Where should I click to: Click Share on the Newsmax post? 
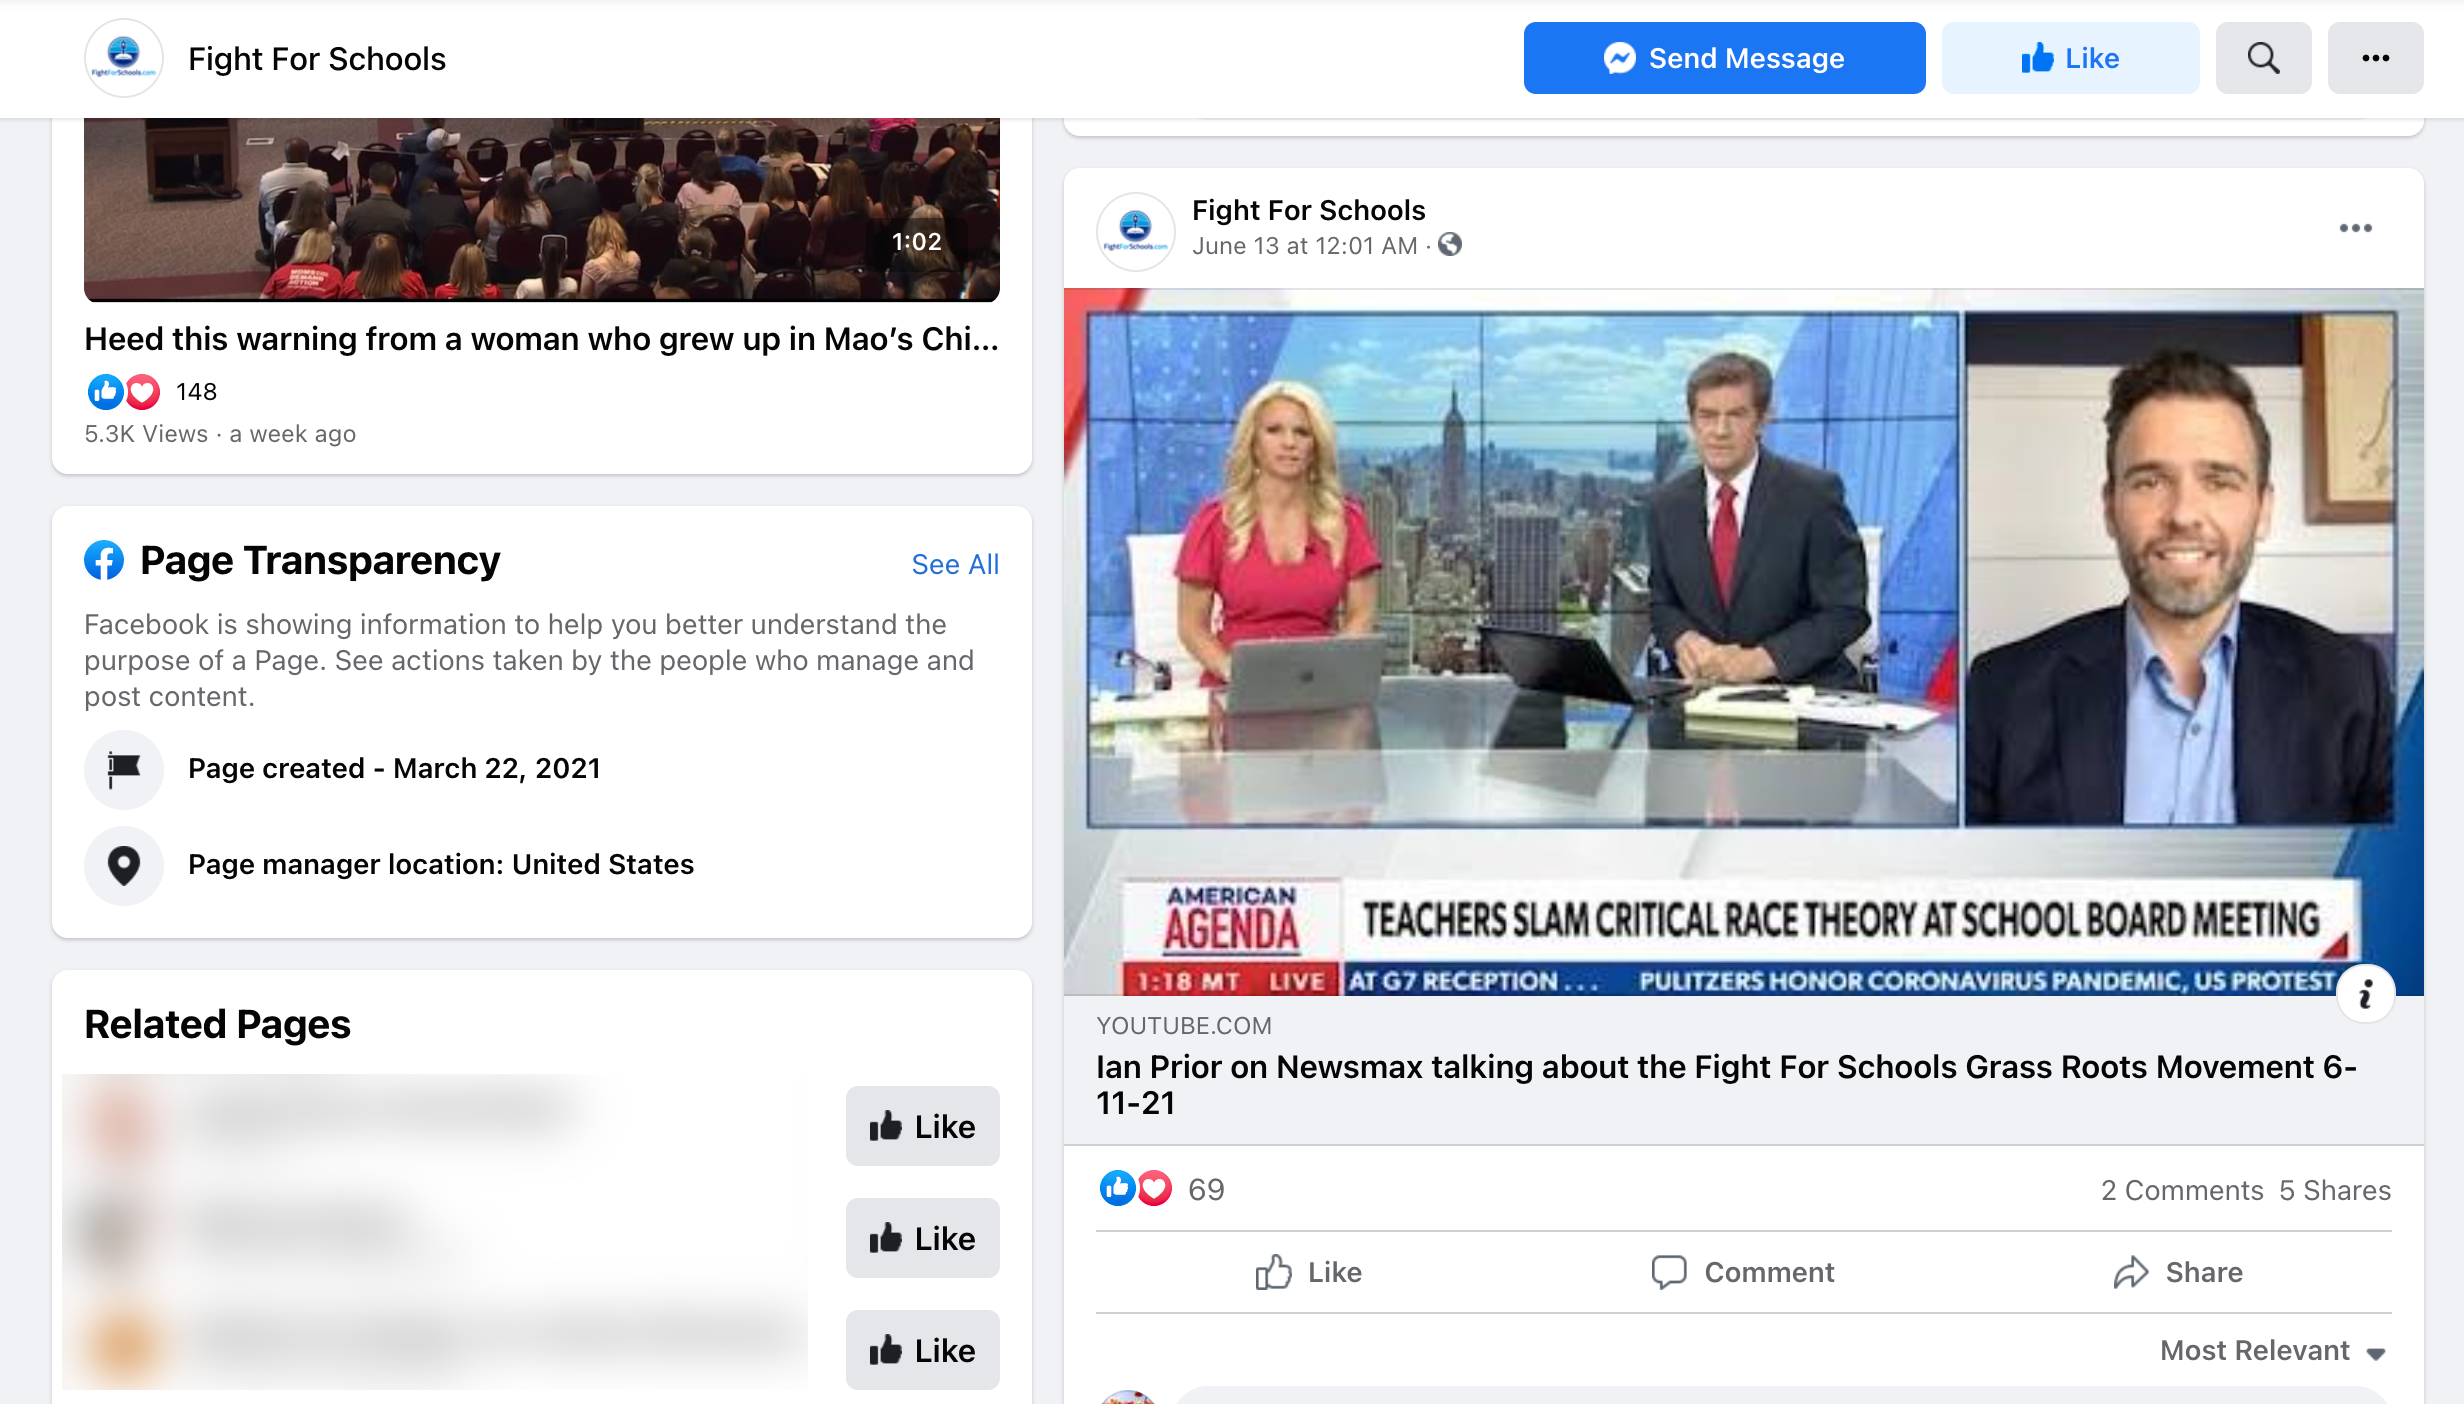[2176, 1272]
